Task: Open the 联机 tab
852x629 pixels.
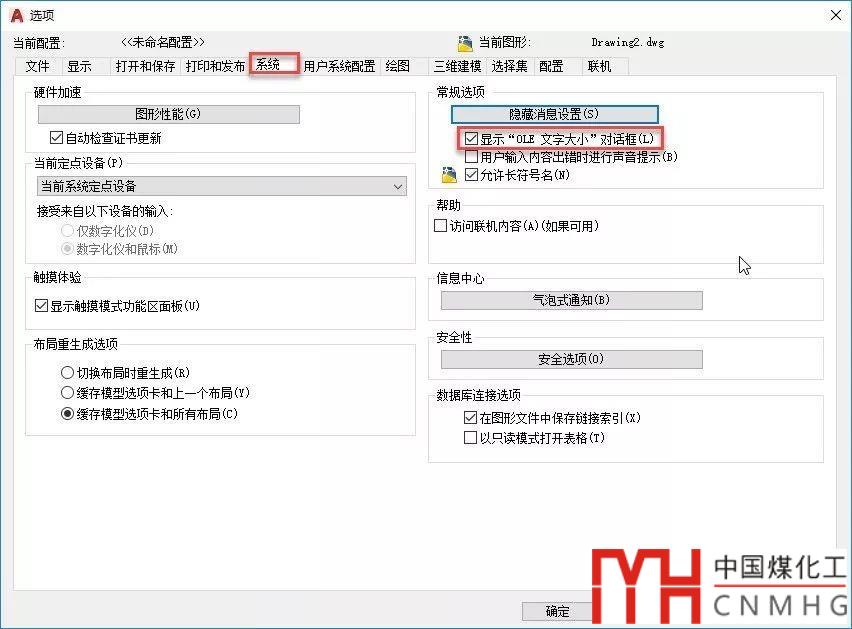Action: (x=599, y=66)
